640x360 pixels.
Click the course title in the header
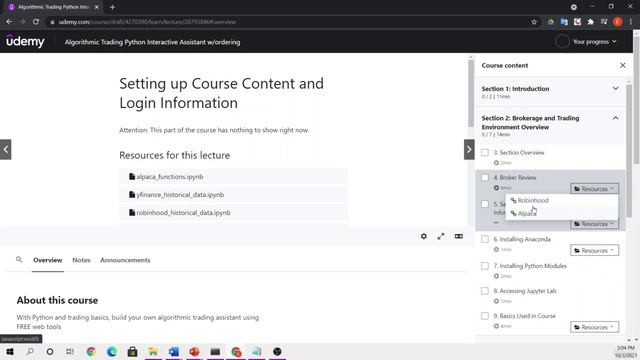(x=152, y=42)
